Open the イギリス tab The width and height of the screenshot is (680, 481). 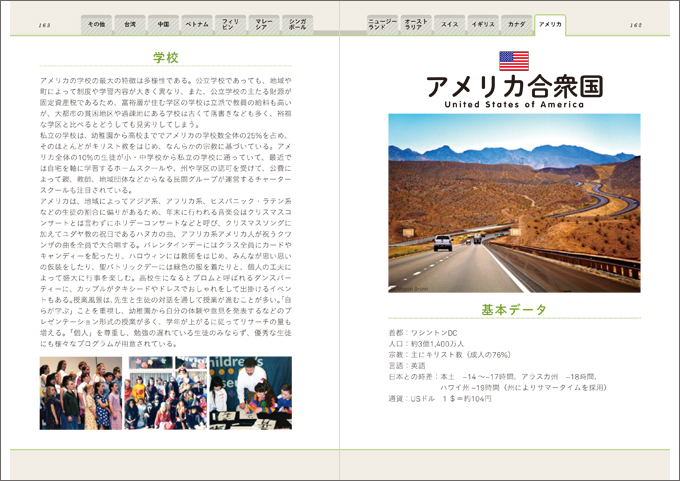[483, 25]
